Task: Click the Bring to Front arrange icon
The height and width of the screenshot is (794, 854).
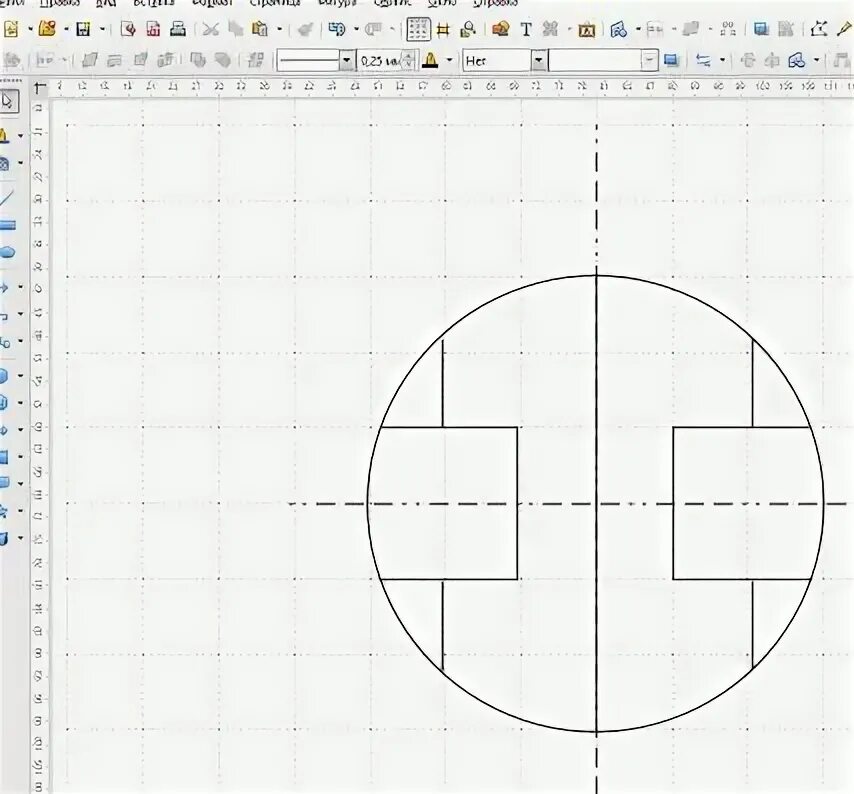Action: [89, 60]
